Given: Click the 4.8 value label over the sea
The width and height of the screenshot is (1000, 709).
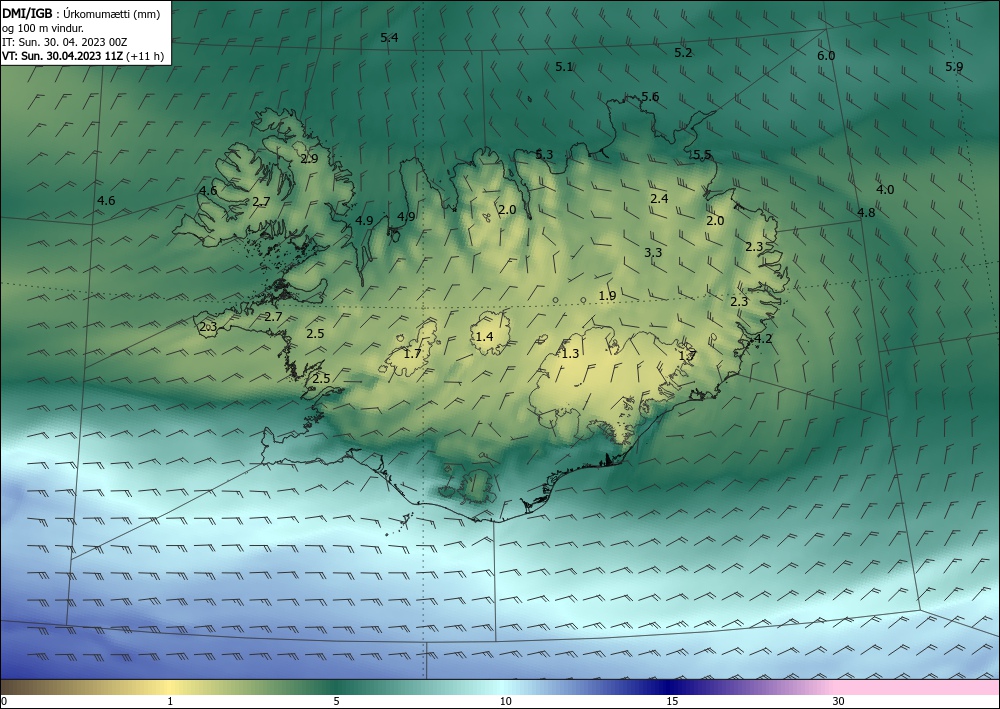Looking at the screenshot, I should click(x=866, y=213).
